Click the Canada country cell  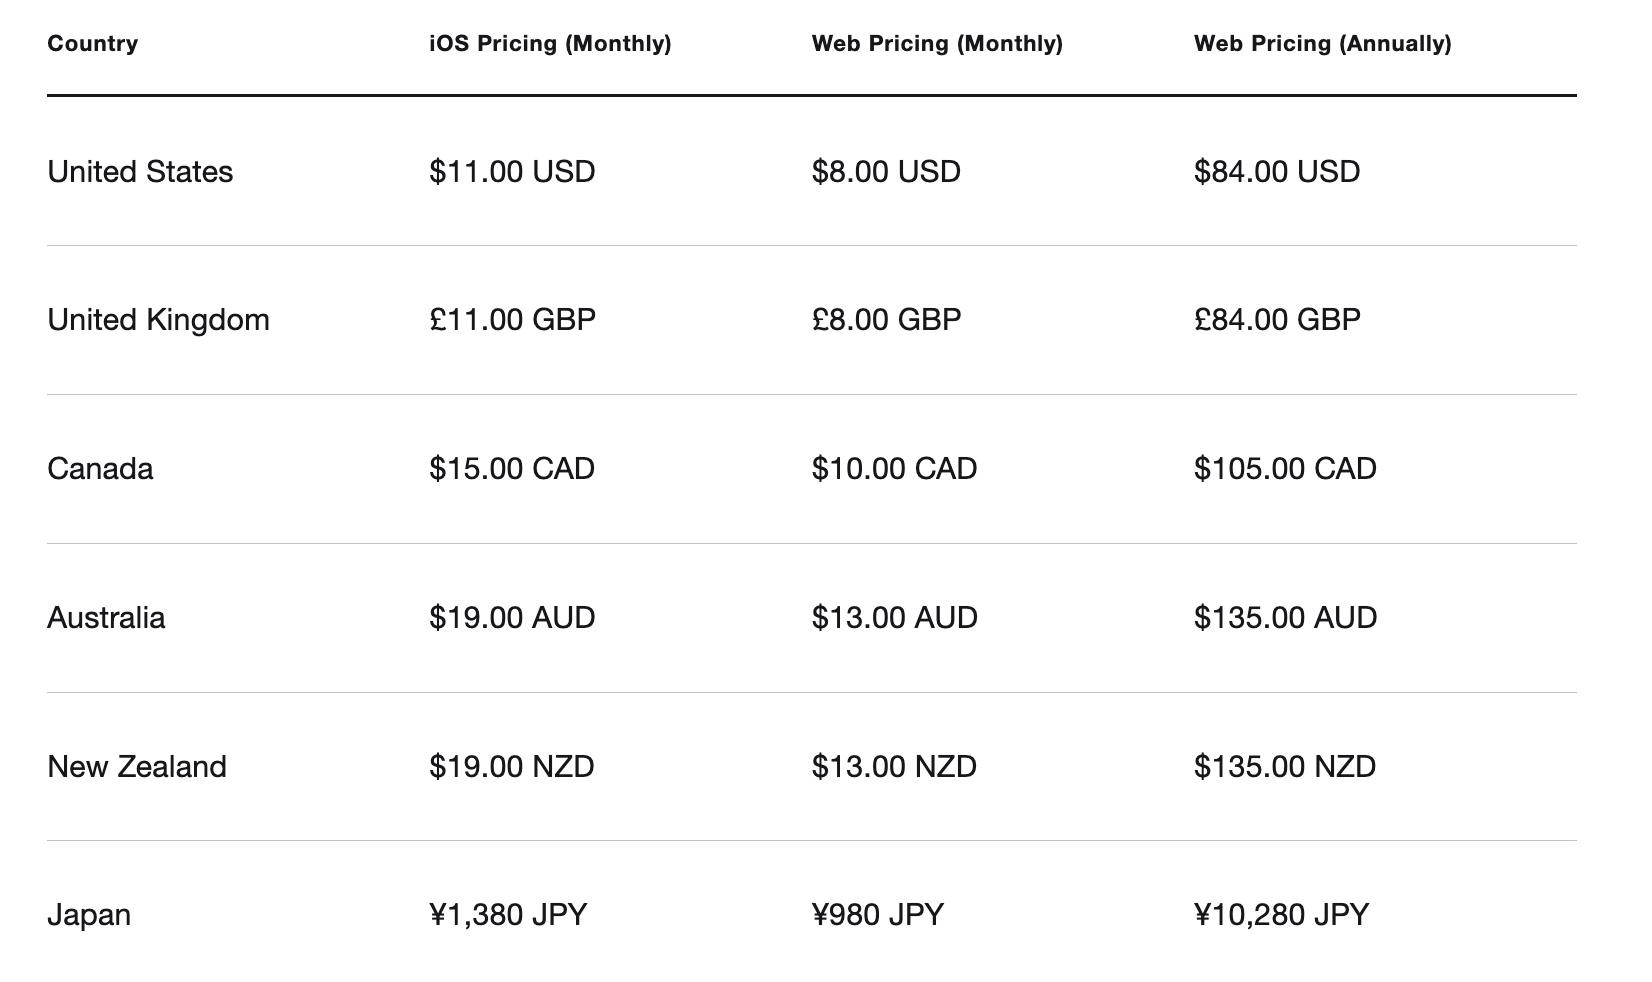(x=100, y=469)
